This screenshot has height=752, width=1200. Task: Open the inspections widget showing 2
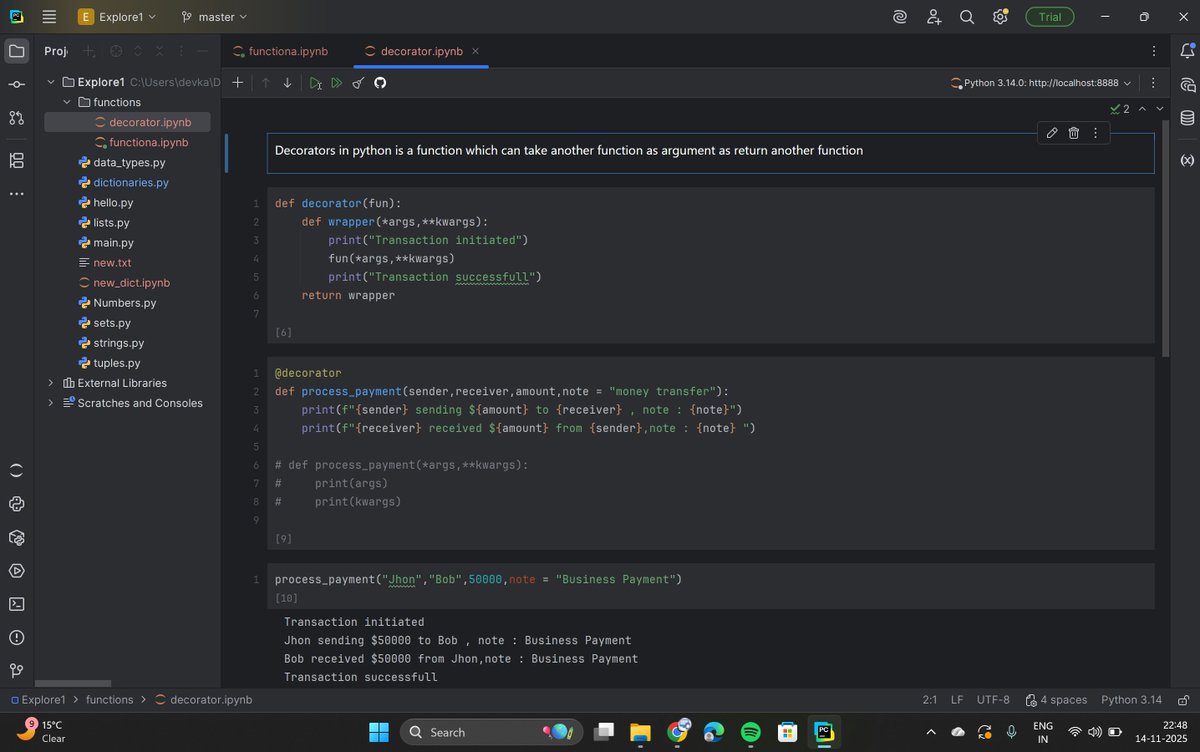click(1119, 108)
